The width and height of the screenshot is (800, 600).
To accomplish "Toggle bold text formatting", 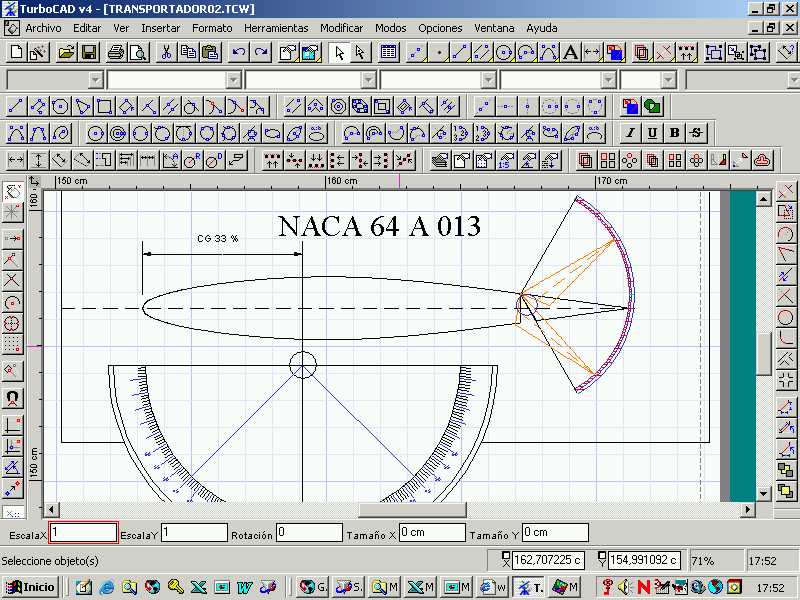I will pyautogui.click(x=674, y=133).
